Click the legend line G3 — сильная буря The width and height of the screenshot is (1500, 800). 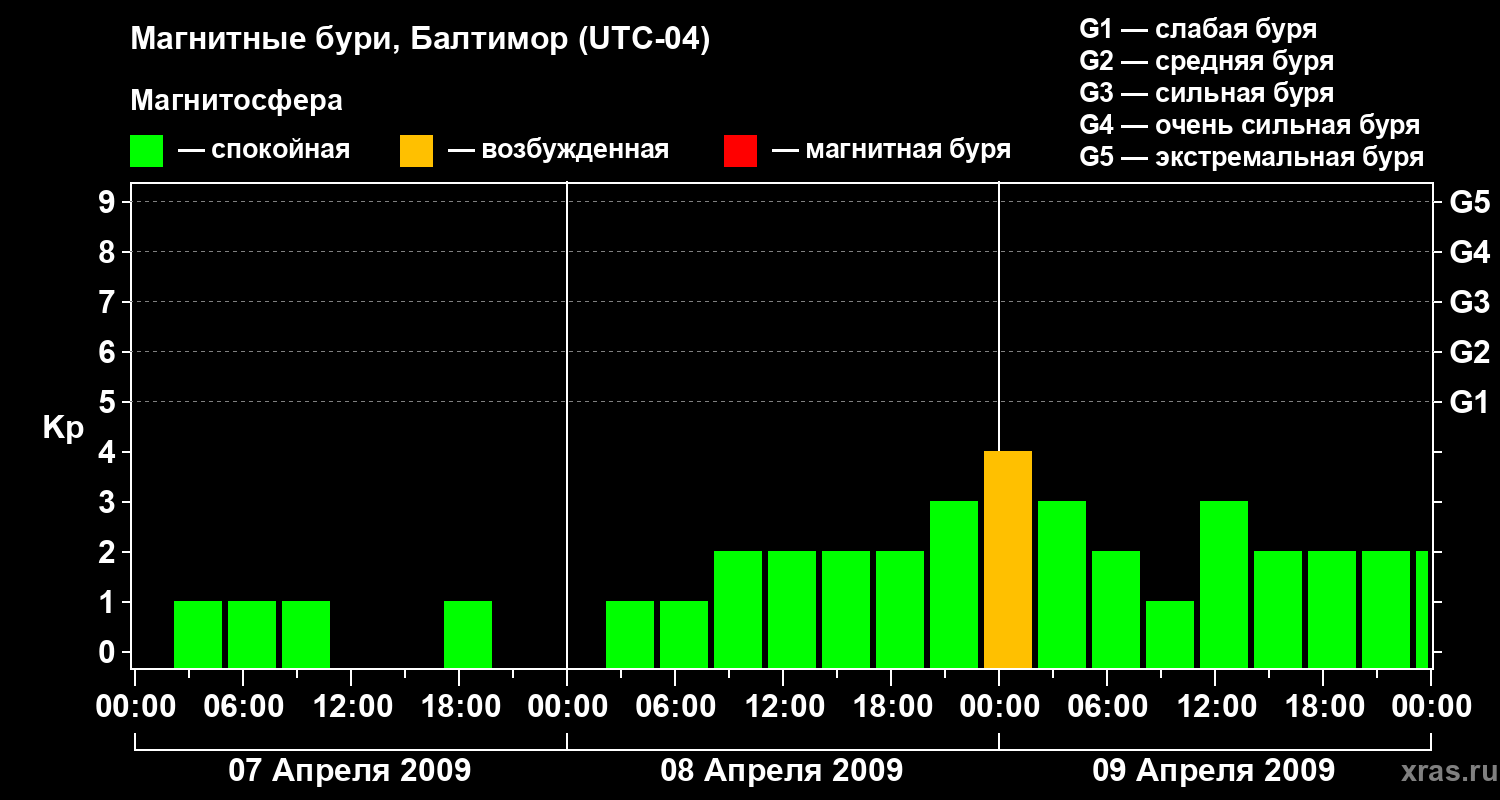[x=1207, y=93]
